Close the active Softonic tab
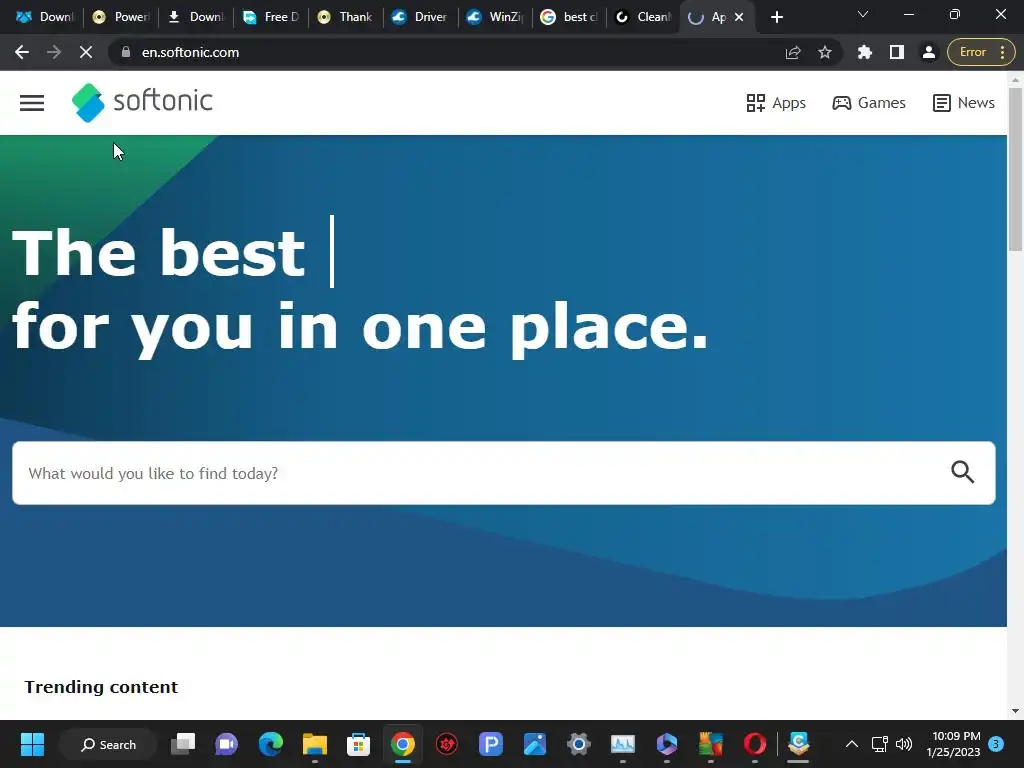 pyautogui.click(x=739, y=18)
